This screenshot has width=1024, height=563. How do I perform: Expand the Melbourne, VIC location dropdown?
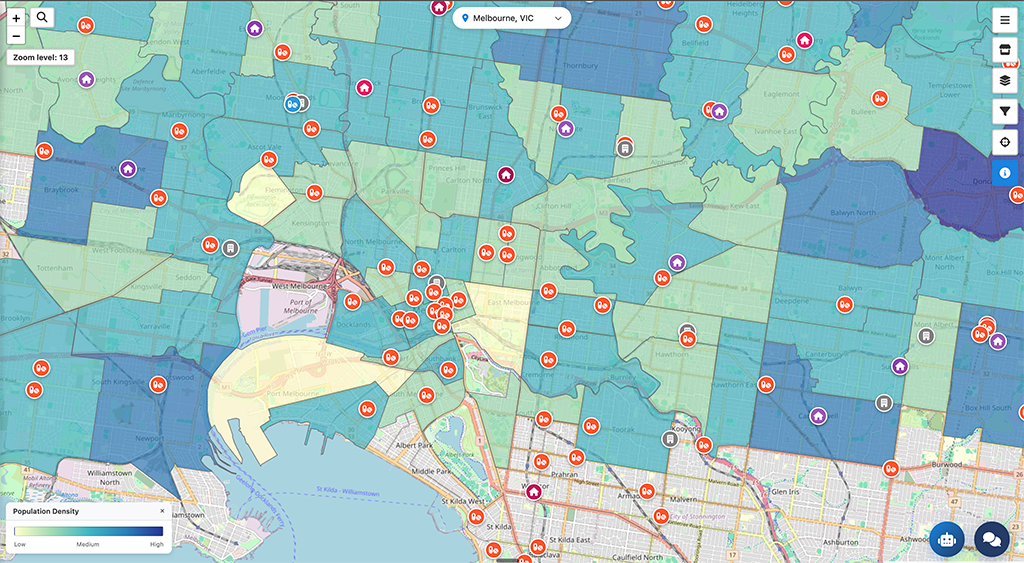512,18
